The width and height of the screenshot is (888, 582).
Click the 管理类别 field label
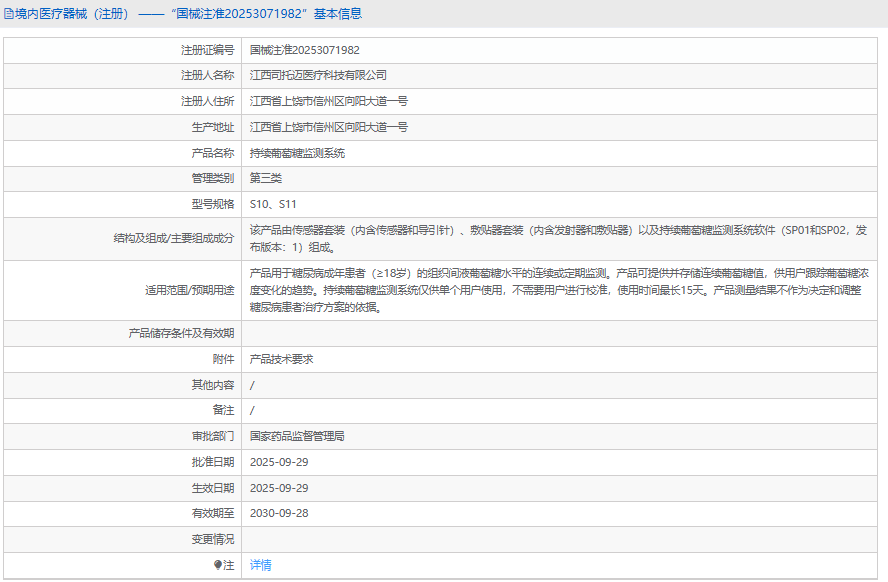click(213, 178)
